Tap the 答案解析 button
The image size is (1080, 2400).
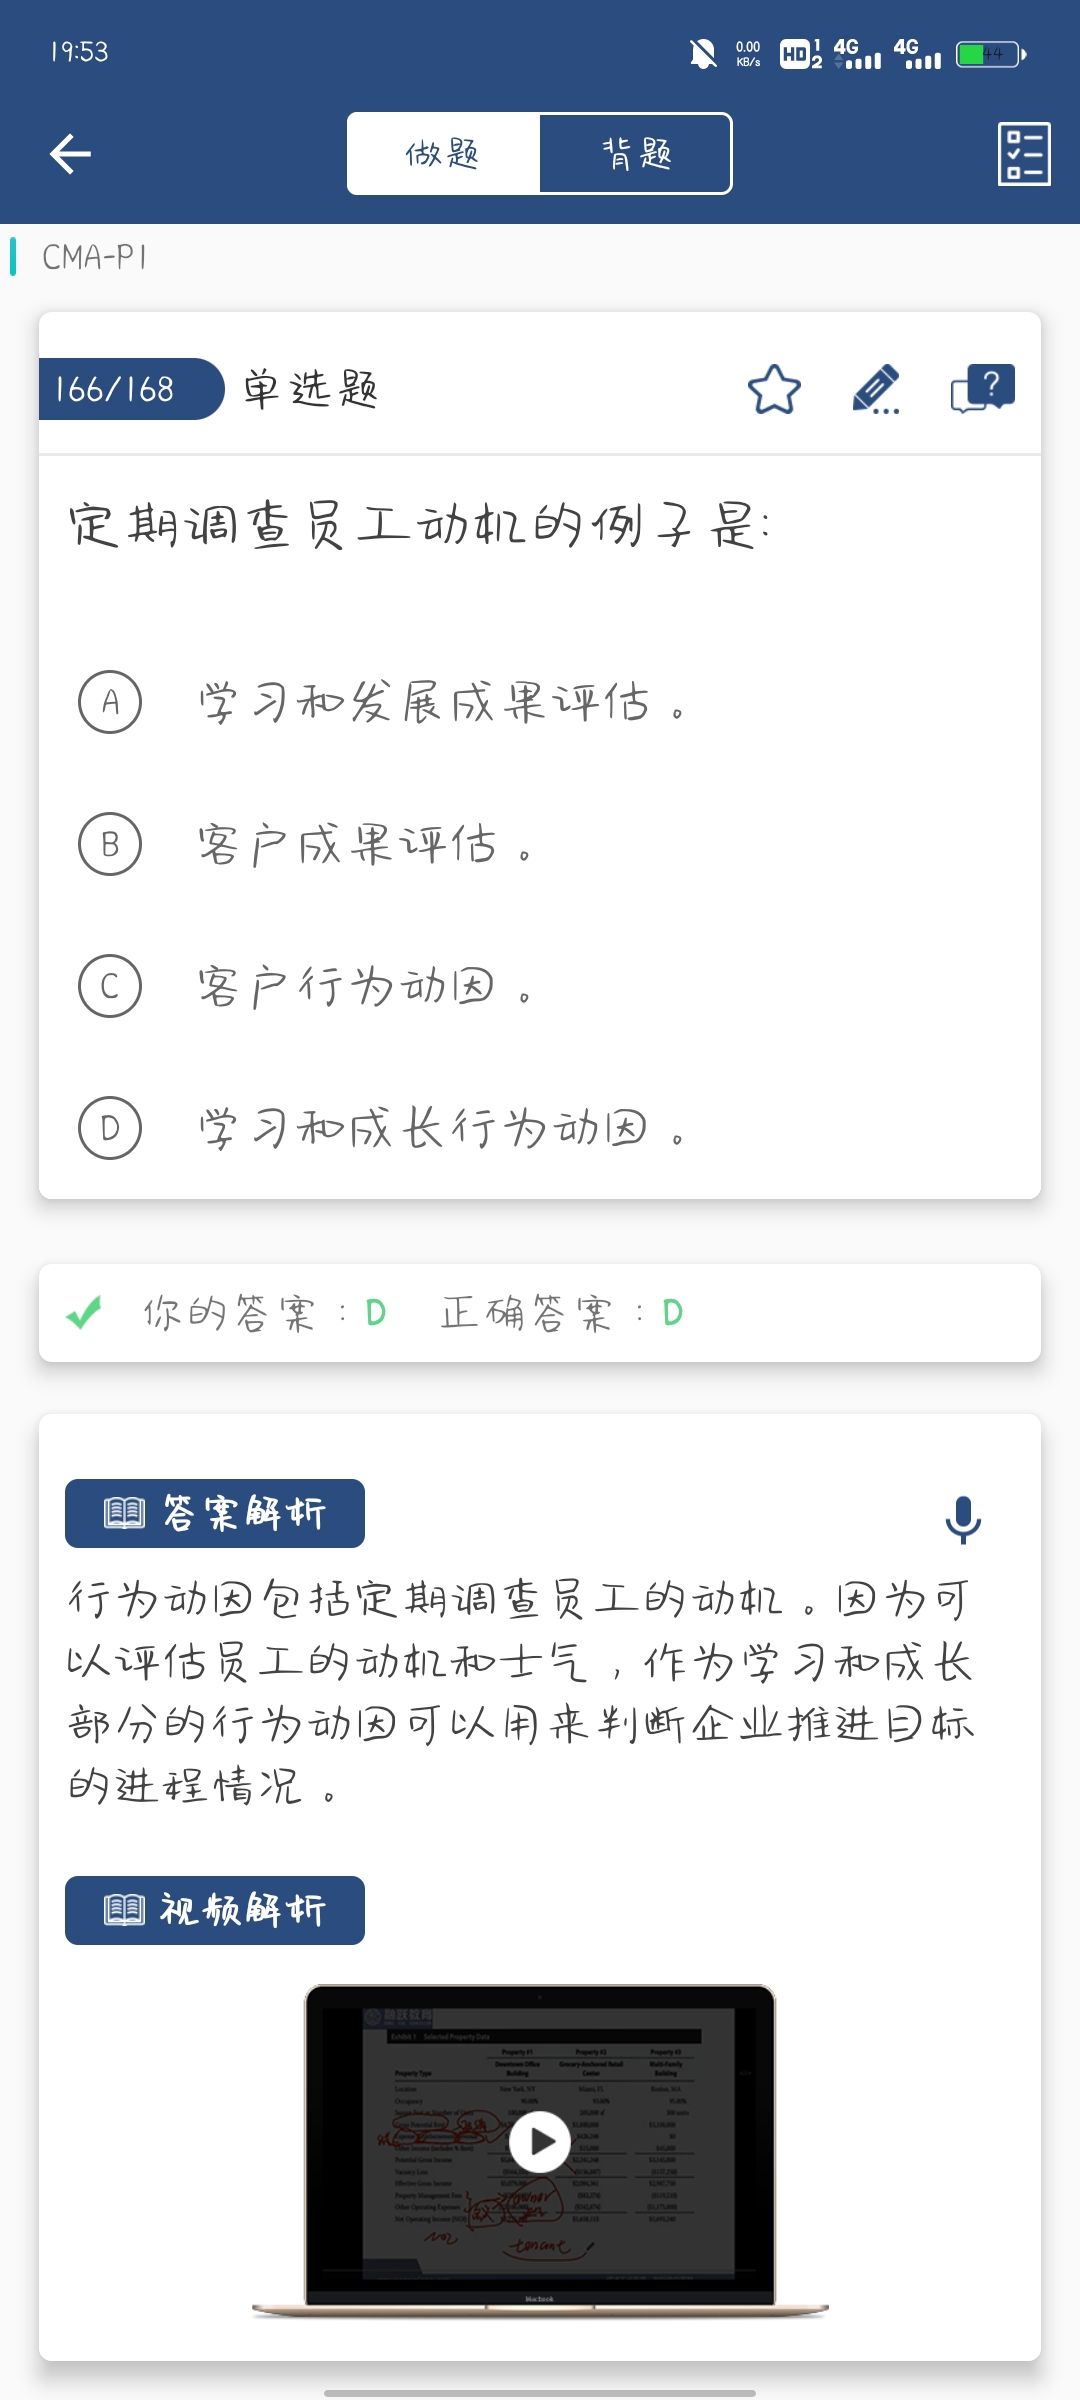pos(215,1513)
